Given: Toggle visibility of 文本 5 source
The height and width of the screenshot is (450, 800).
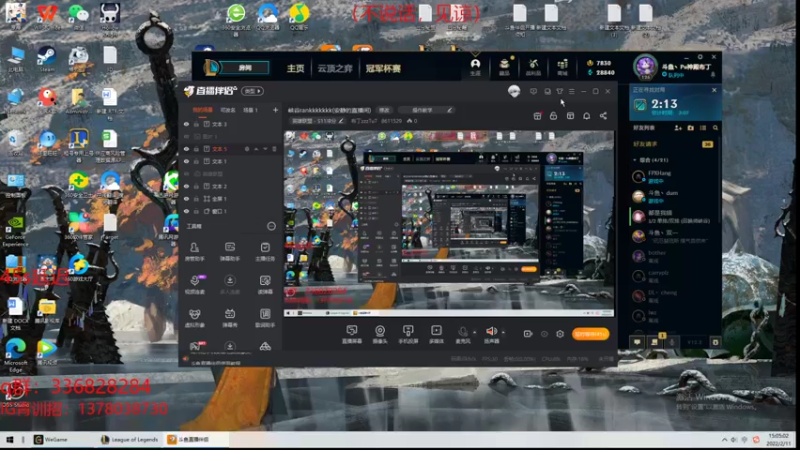Looking at the screenshot, I should click(x=186, y=149).
